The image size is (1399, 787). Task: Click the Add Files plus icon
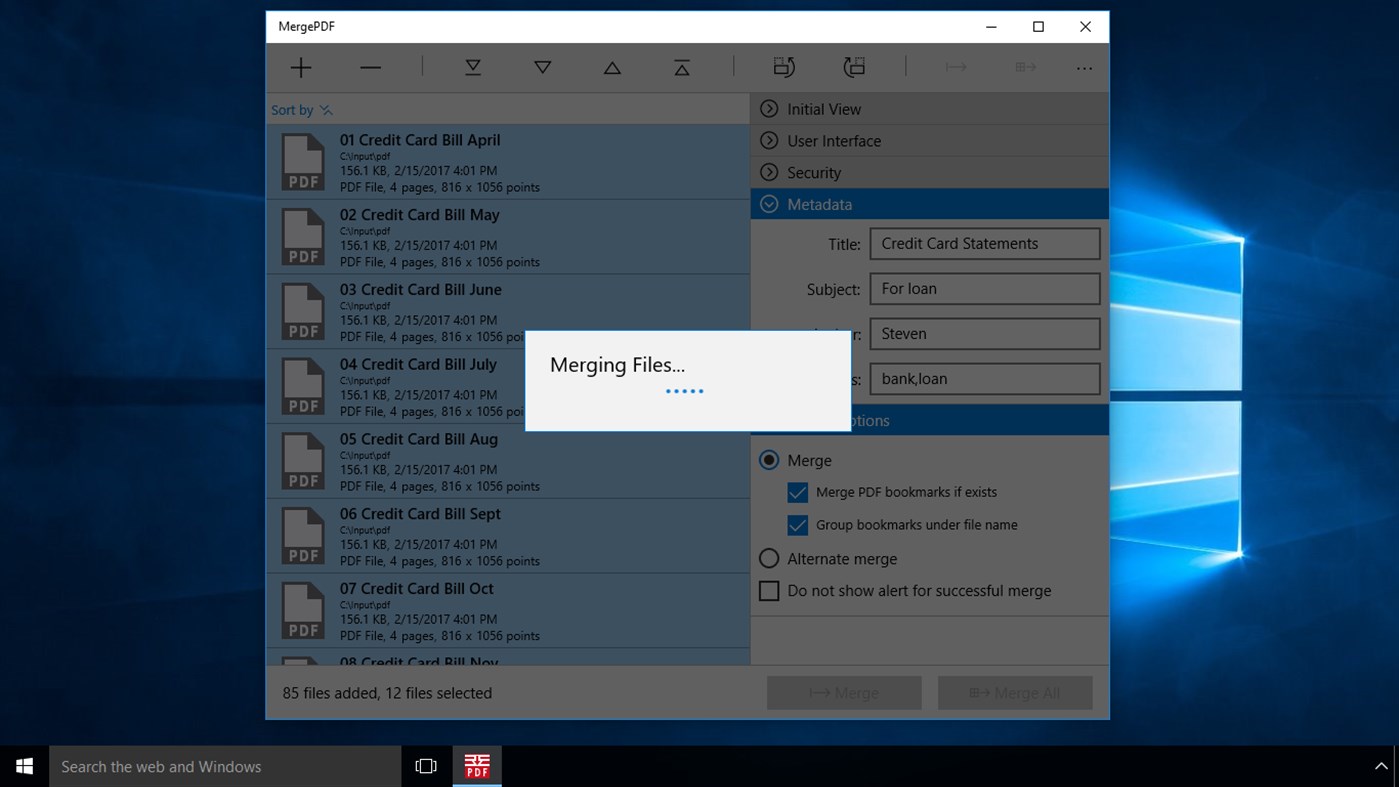click(300, 67)
